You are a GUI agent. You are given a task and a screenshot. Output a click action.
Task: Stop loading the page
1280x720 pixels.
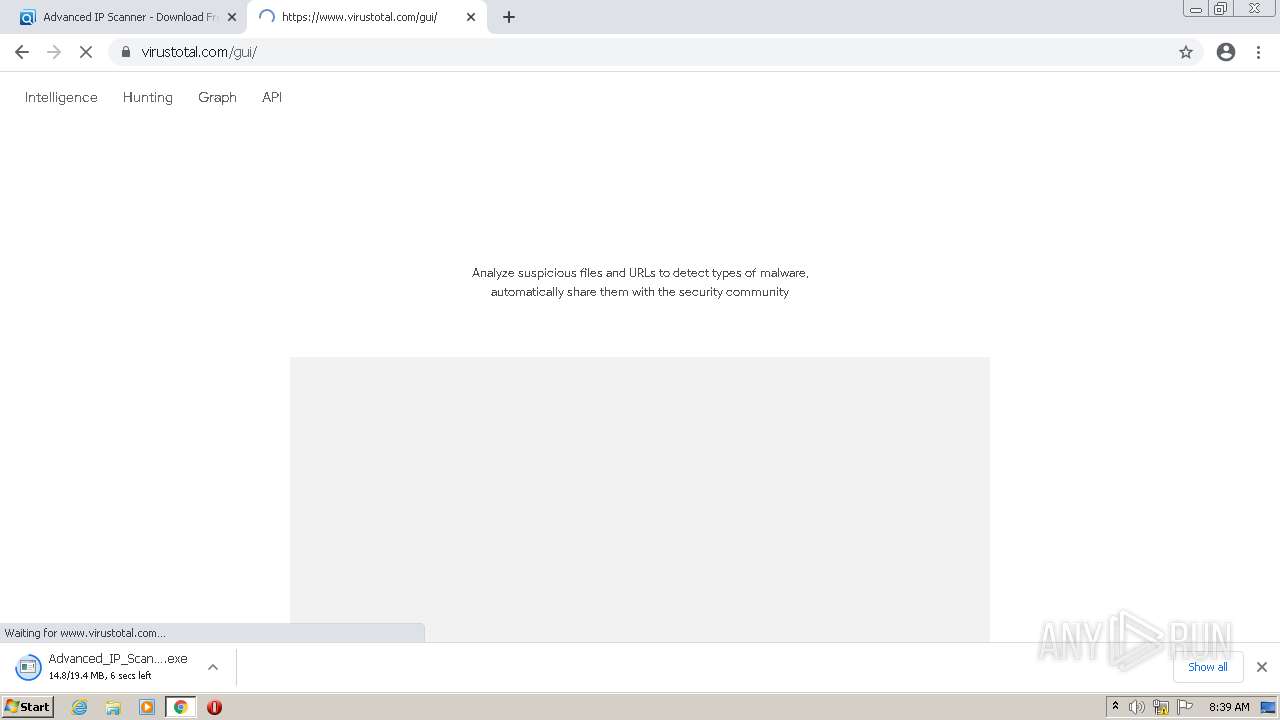coord(86,52)
